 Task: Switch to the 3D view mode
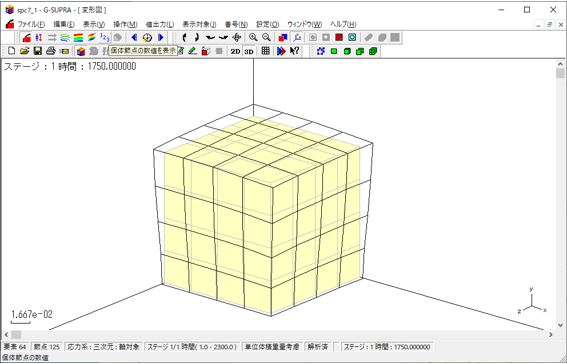tap(249, 51)
